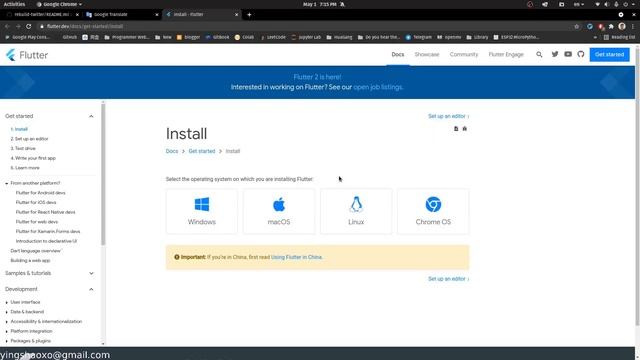This screenshot has width=640, height=360.
Task: Close the Google Translate tab
Action: [x=157, y=14]
